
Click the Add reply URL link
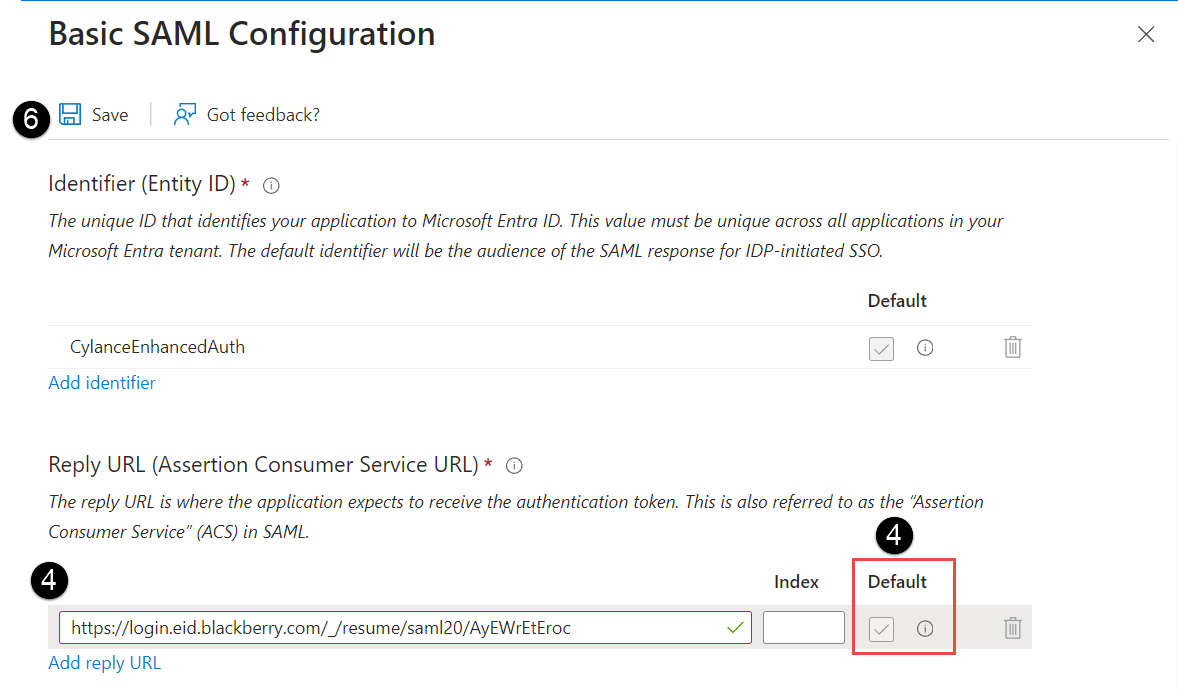pos(104,662)
